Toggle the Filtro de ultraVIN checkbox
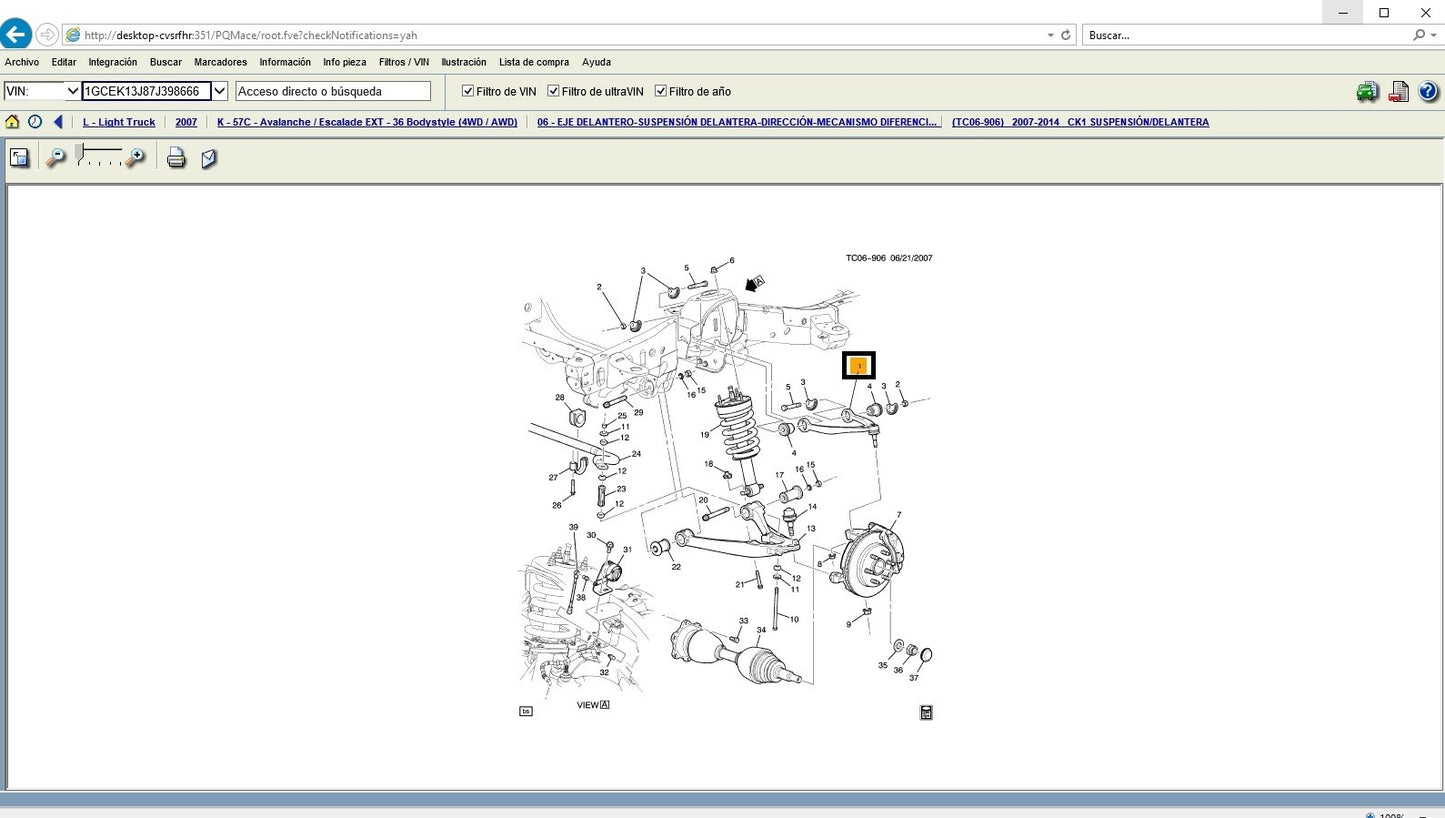 [553, 91]
